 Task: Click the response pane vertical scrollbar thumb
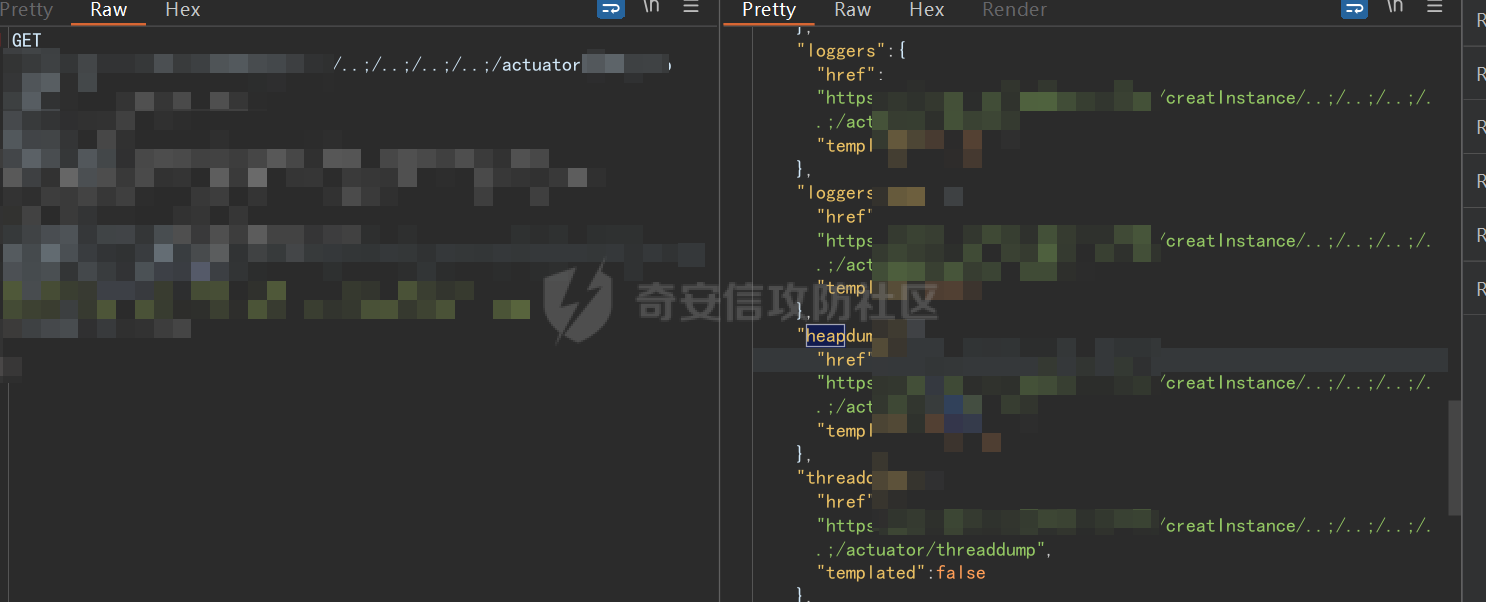coord(1454,457)
